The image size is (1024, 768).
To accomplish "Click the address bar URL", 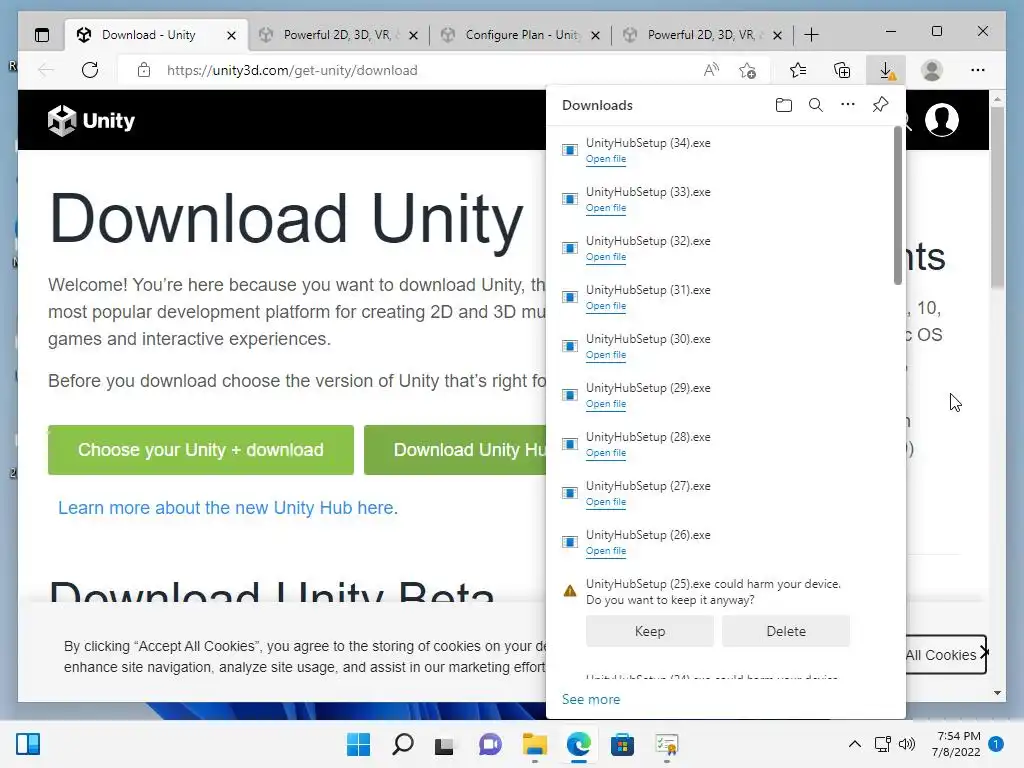I will pos(292,71).
